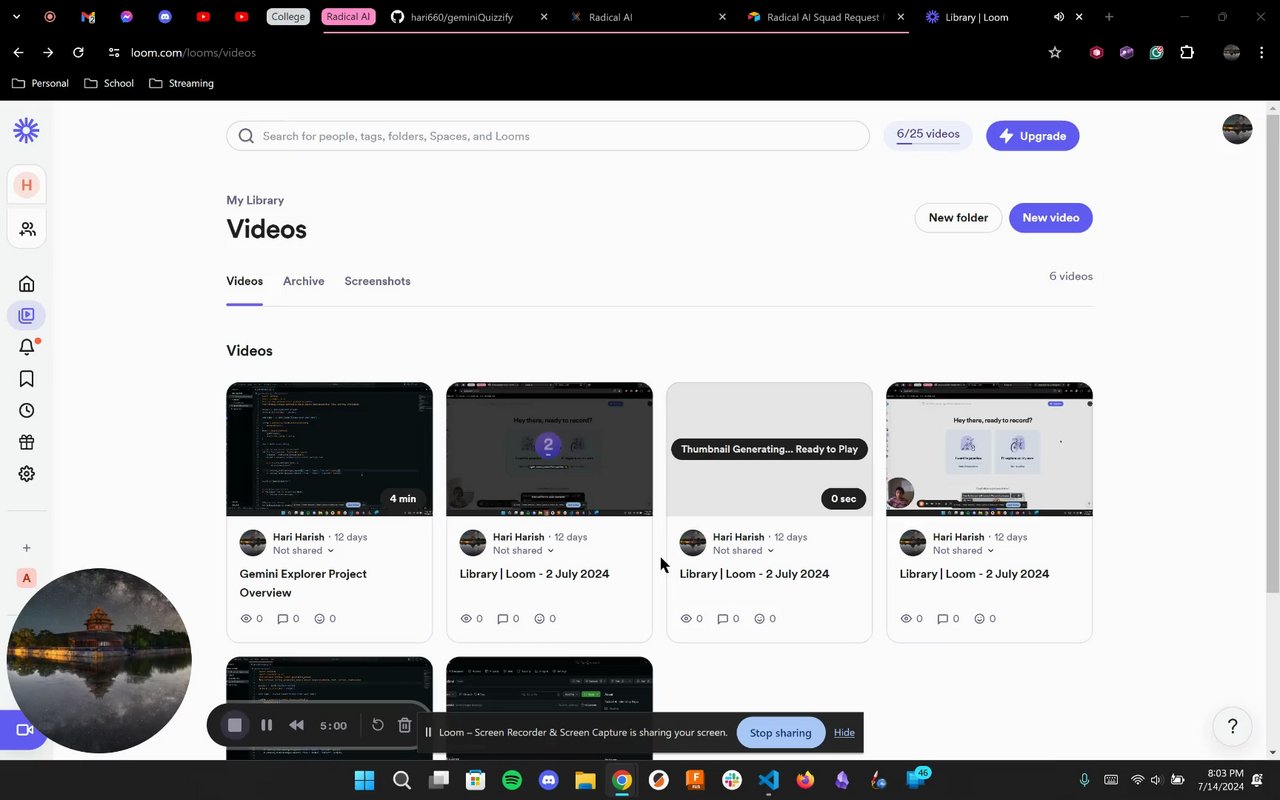Open notifications bell icon

pos(27,347)
